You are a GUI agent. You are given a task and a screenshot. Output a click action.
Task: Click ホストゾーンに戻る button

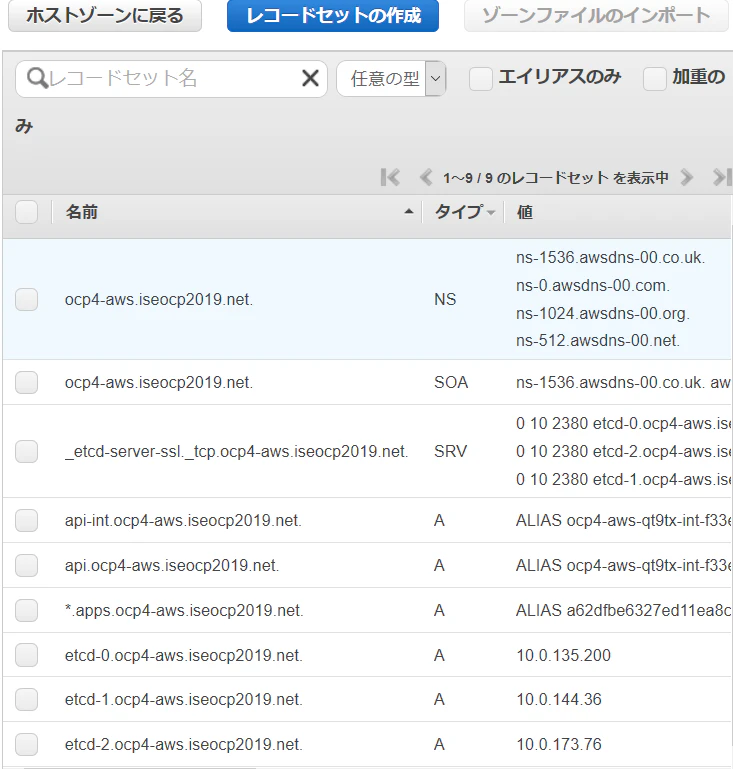105,15
